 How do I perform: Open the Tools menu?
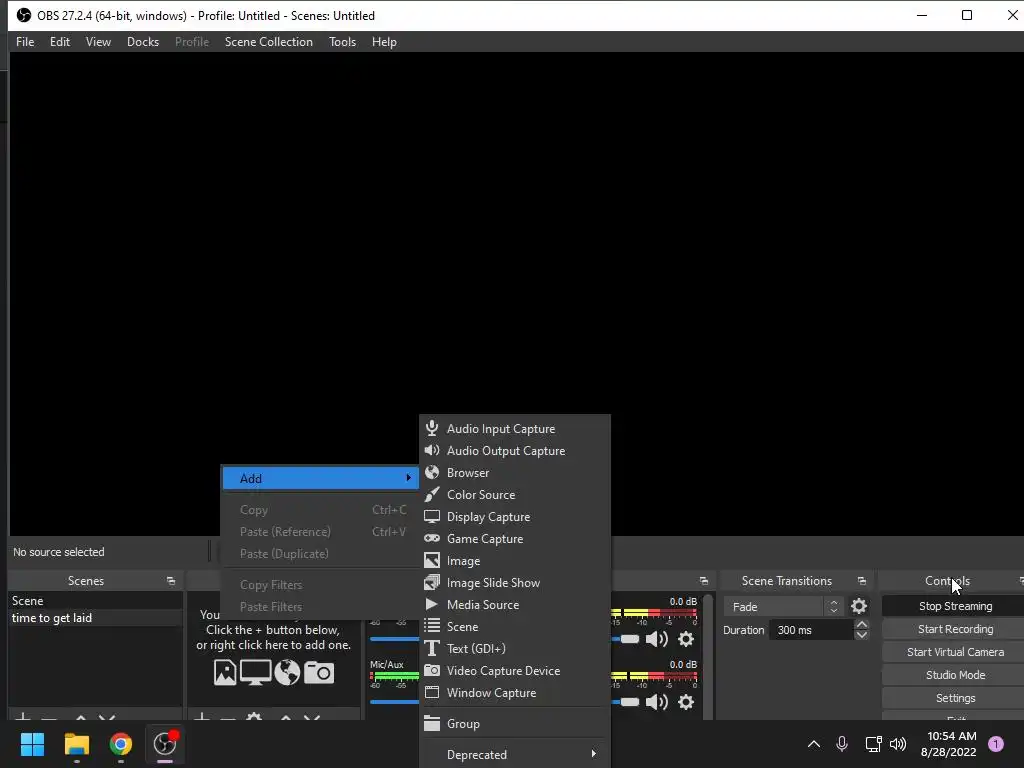coord(342,42)
